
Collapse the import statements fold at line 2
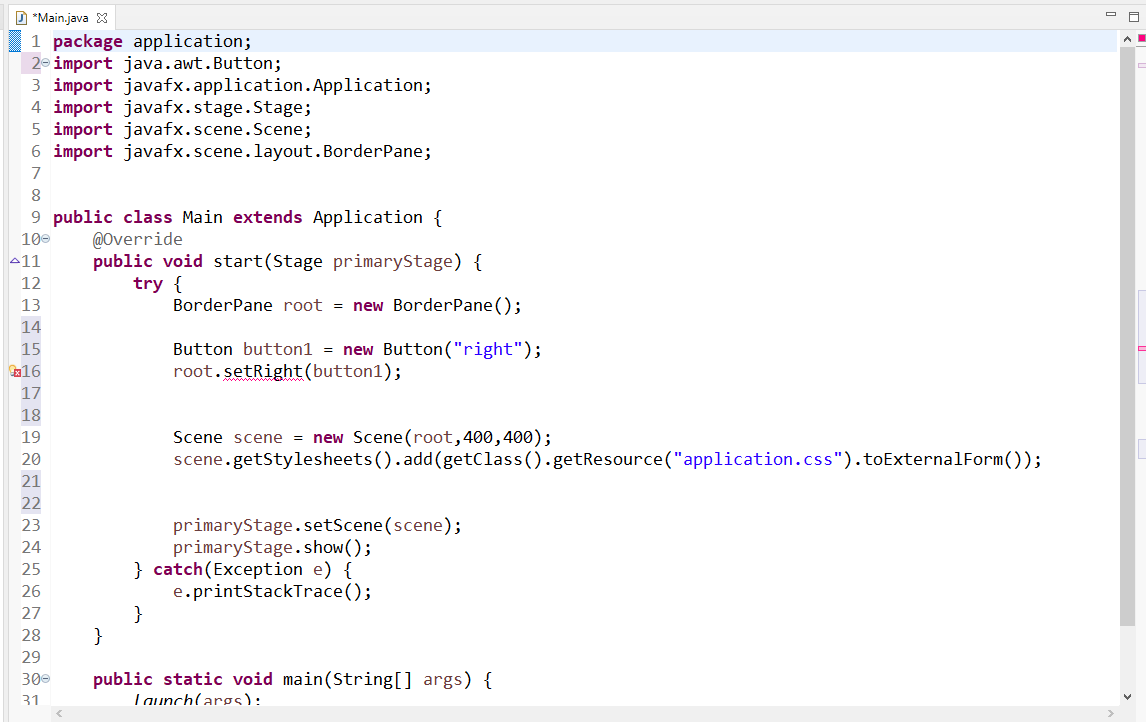(x=45, y=62)
